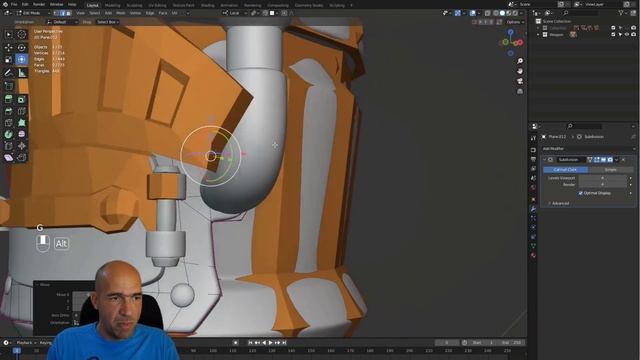Remove the Subdivision modifier with X

point(623,160)
